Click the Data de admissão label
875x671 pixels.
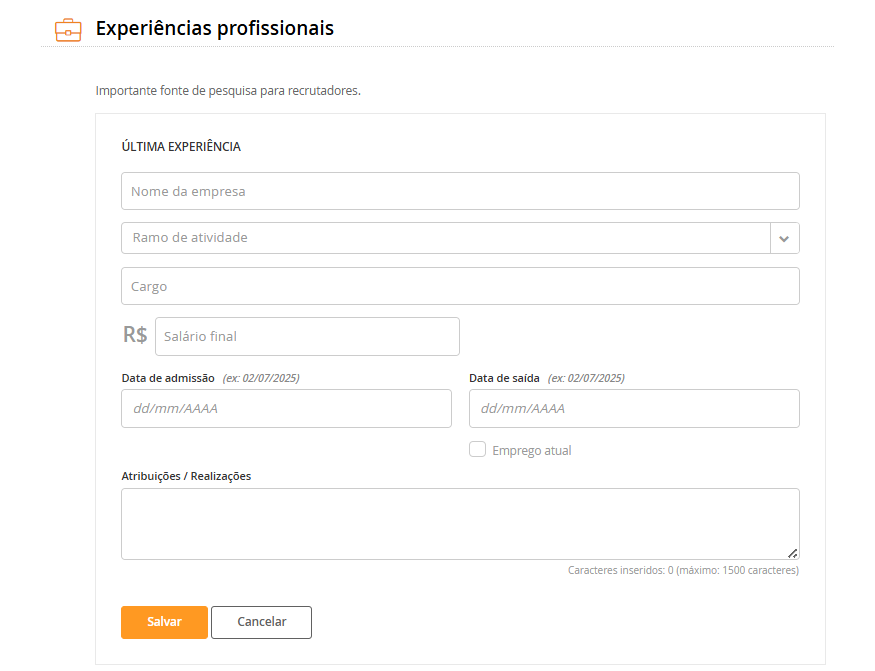point(168,378)
